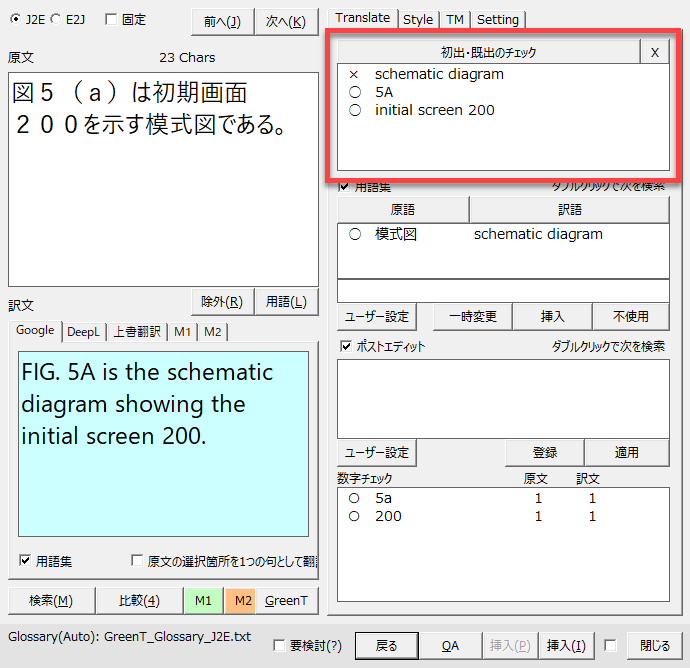Toggle the ポストエディット checkbox

pos(346,346)
